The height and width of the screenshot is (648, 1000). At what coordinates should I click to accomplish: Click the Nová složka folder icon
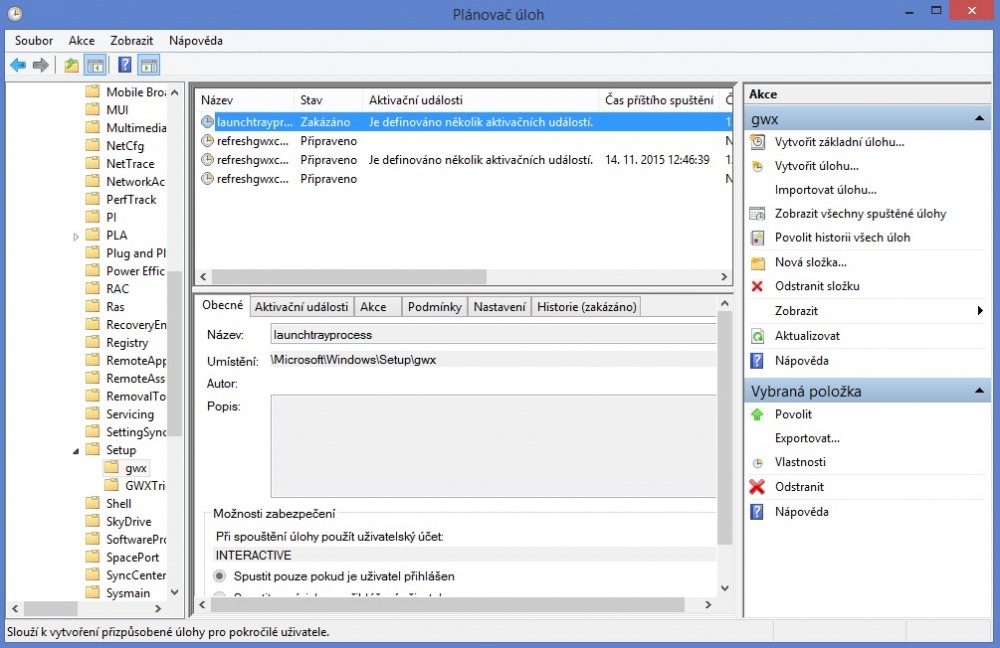point(757,262)
